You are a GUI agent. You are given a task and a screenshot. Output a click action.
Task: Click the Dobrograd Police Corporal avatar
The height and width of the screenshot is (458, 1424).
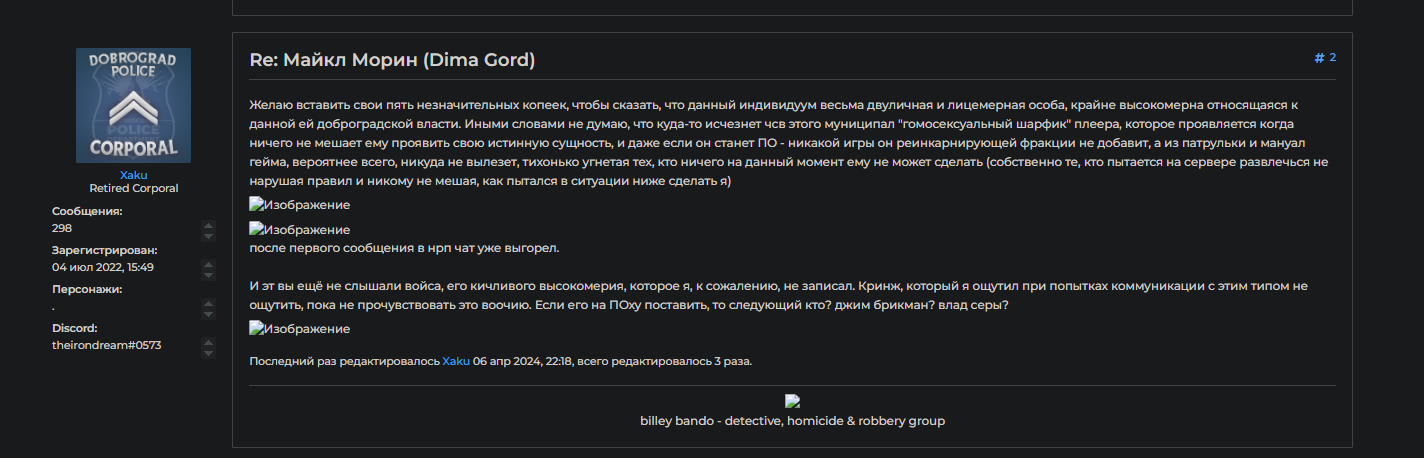[x=133, y=105]
